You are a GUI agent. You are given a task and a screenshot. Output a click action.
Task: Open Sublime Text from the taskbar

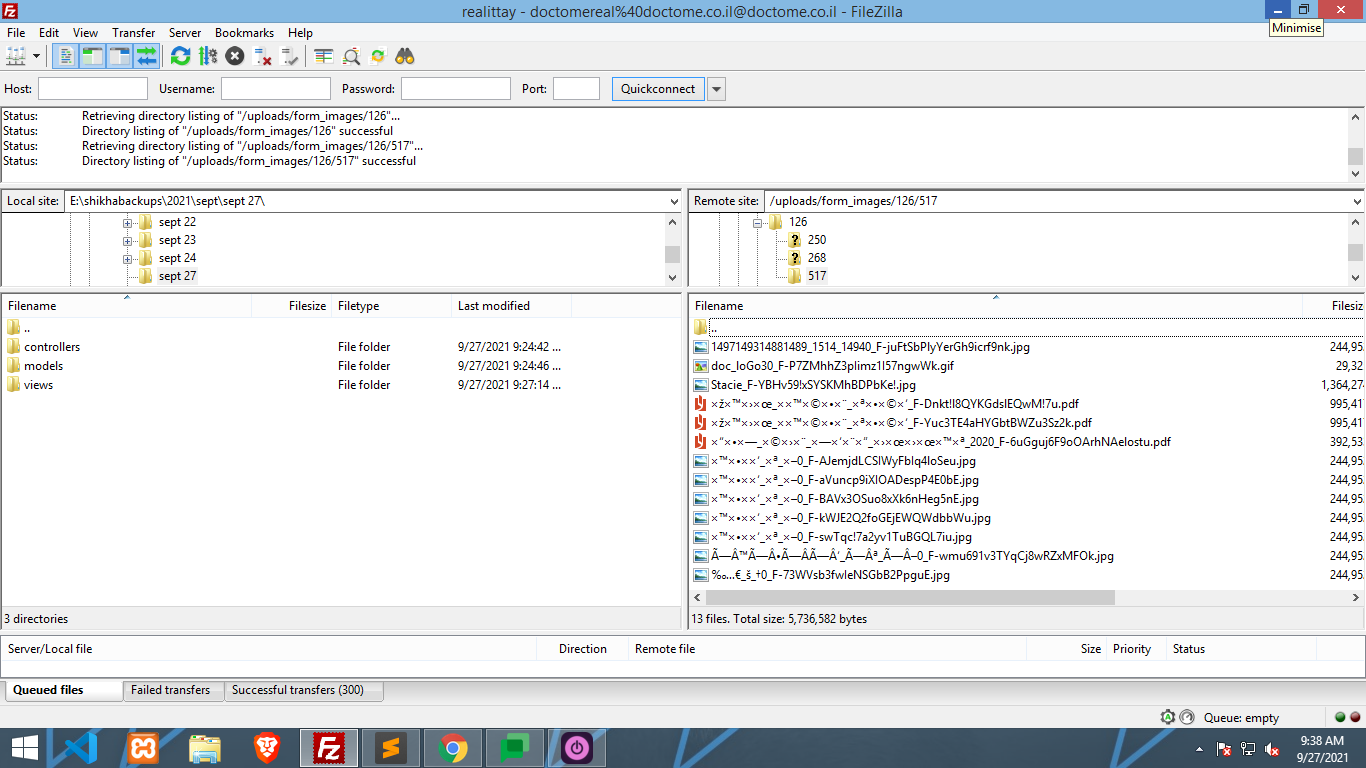pyautogui.click(x=391, y=748)
